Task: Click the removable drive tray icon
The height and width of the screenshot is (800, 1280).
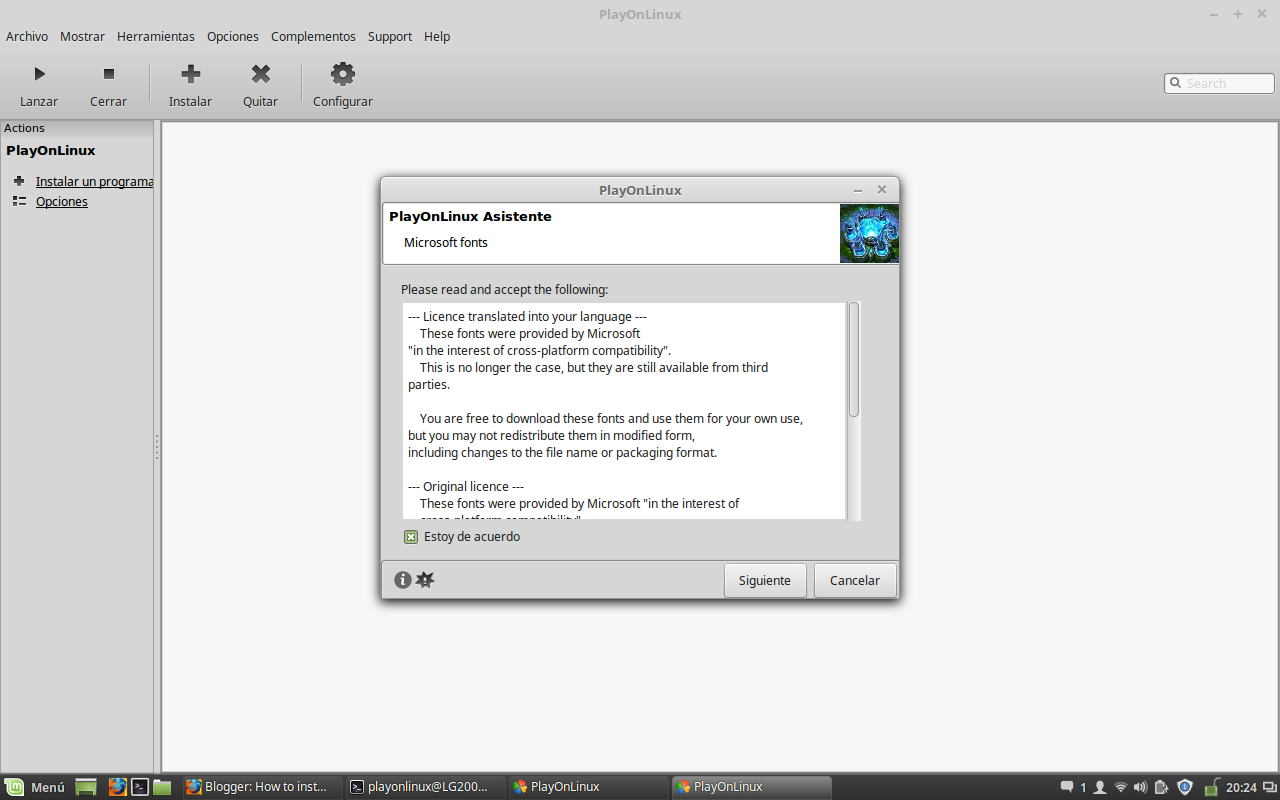Action: pyautogui.click(x=1211, y=787)
